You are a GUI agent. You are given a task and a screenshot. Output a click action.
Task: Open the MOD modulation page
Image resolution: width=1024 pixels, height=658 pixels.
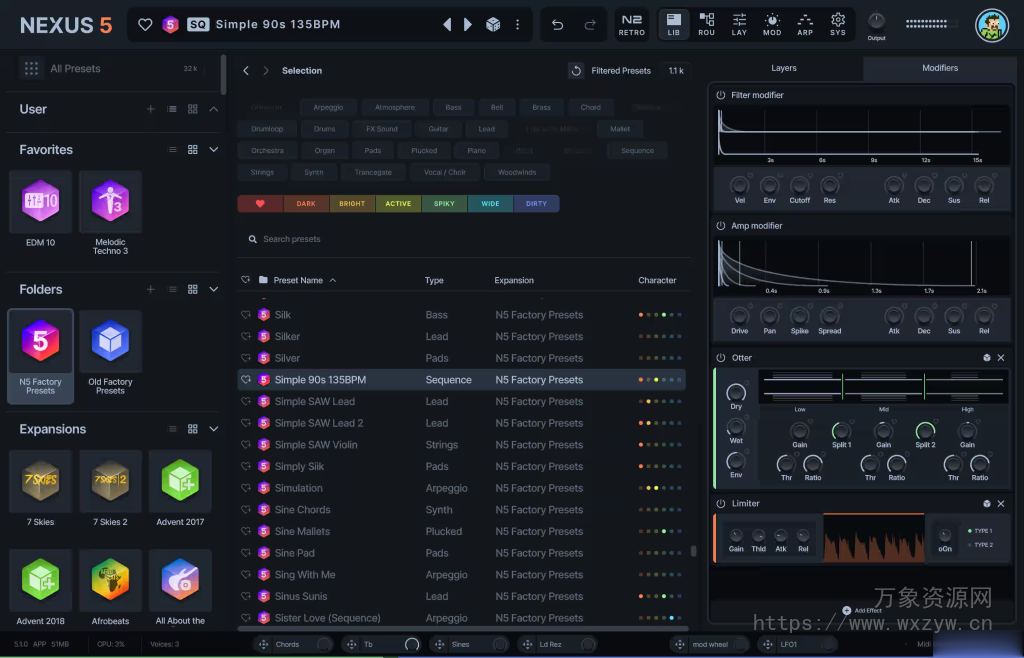coord(772,24)
